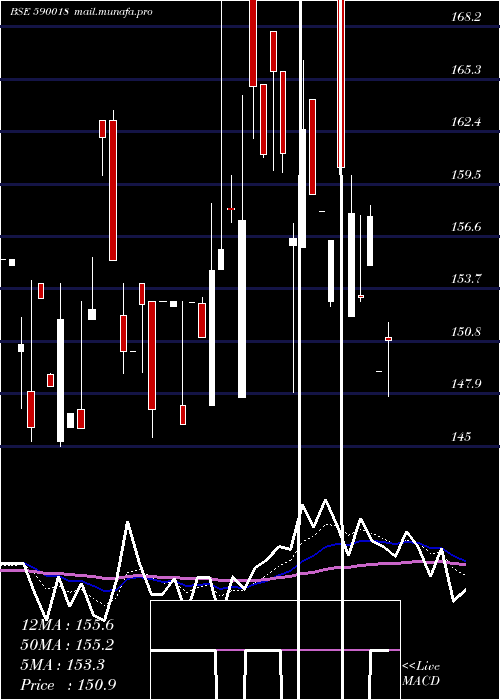Click the Price : 150.9 readout

tap(69, 685)
